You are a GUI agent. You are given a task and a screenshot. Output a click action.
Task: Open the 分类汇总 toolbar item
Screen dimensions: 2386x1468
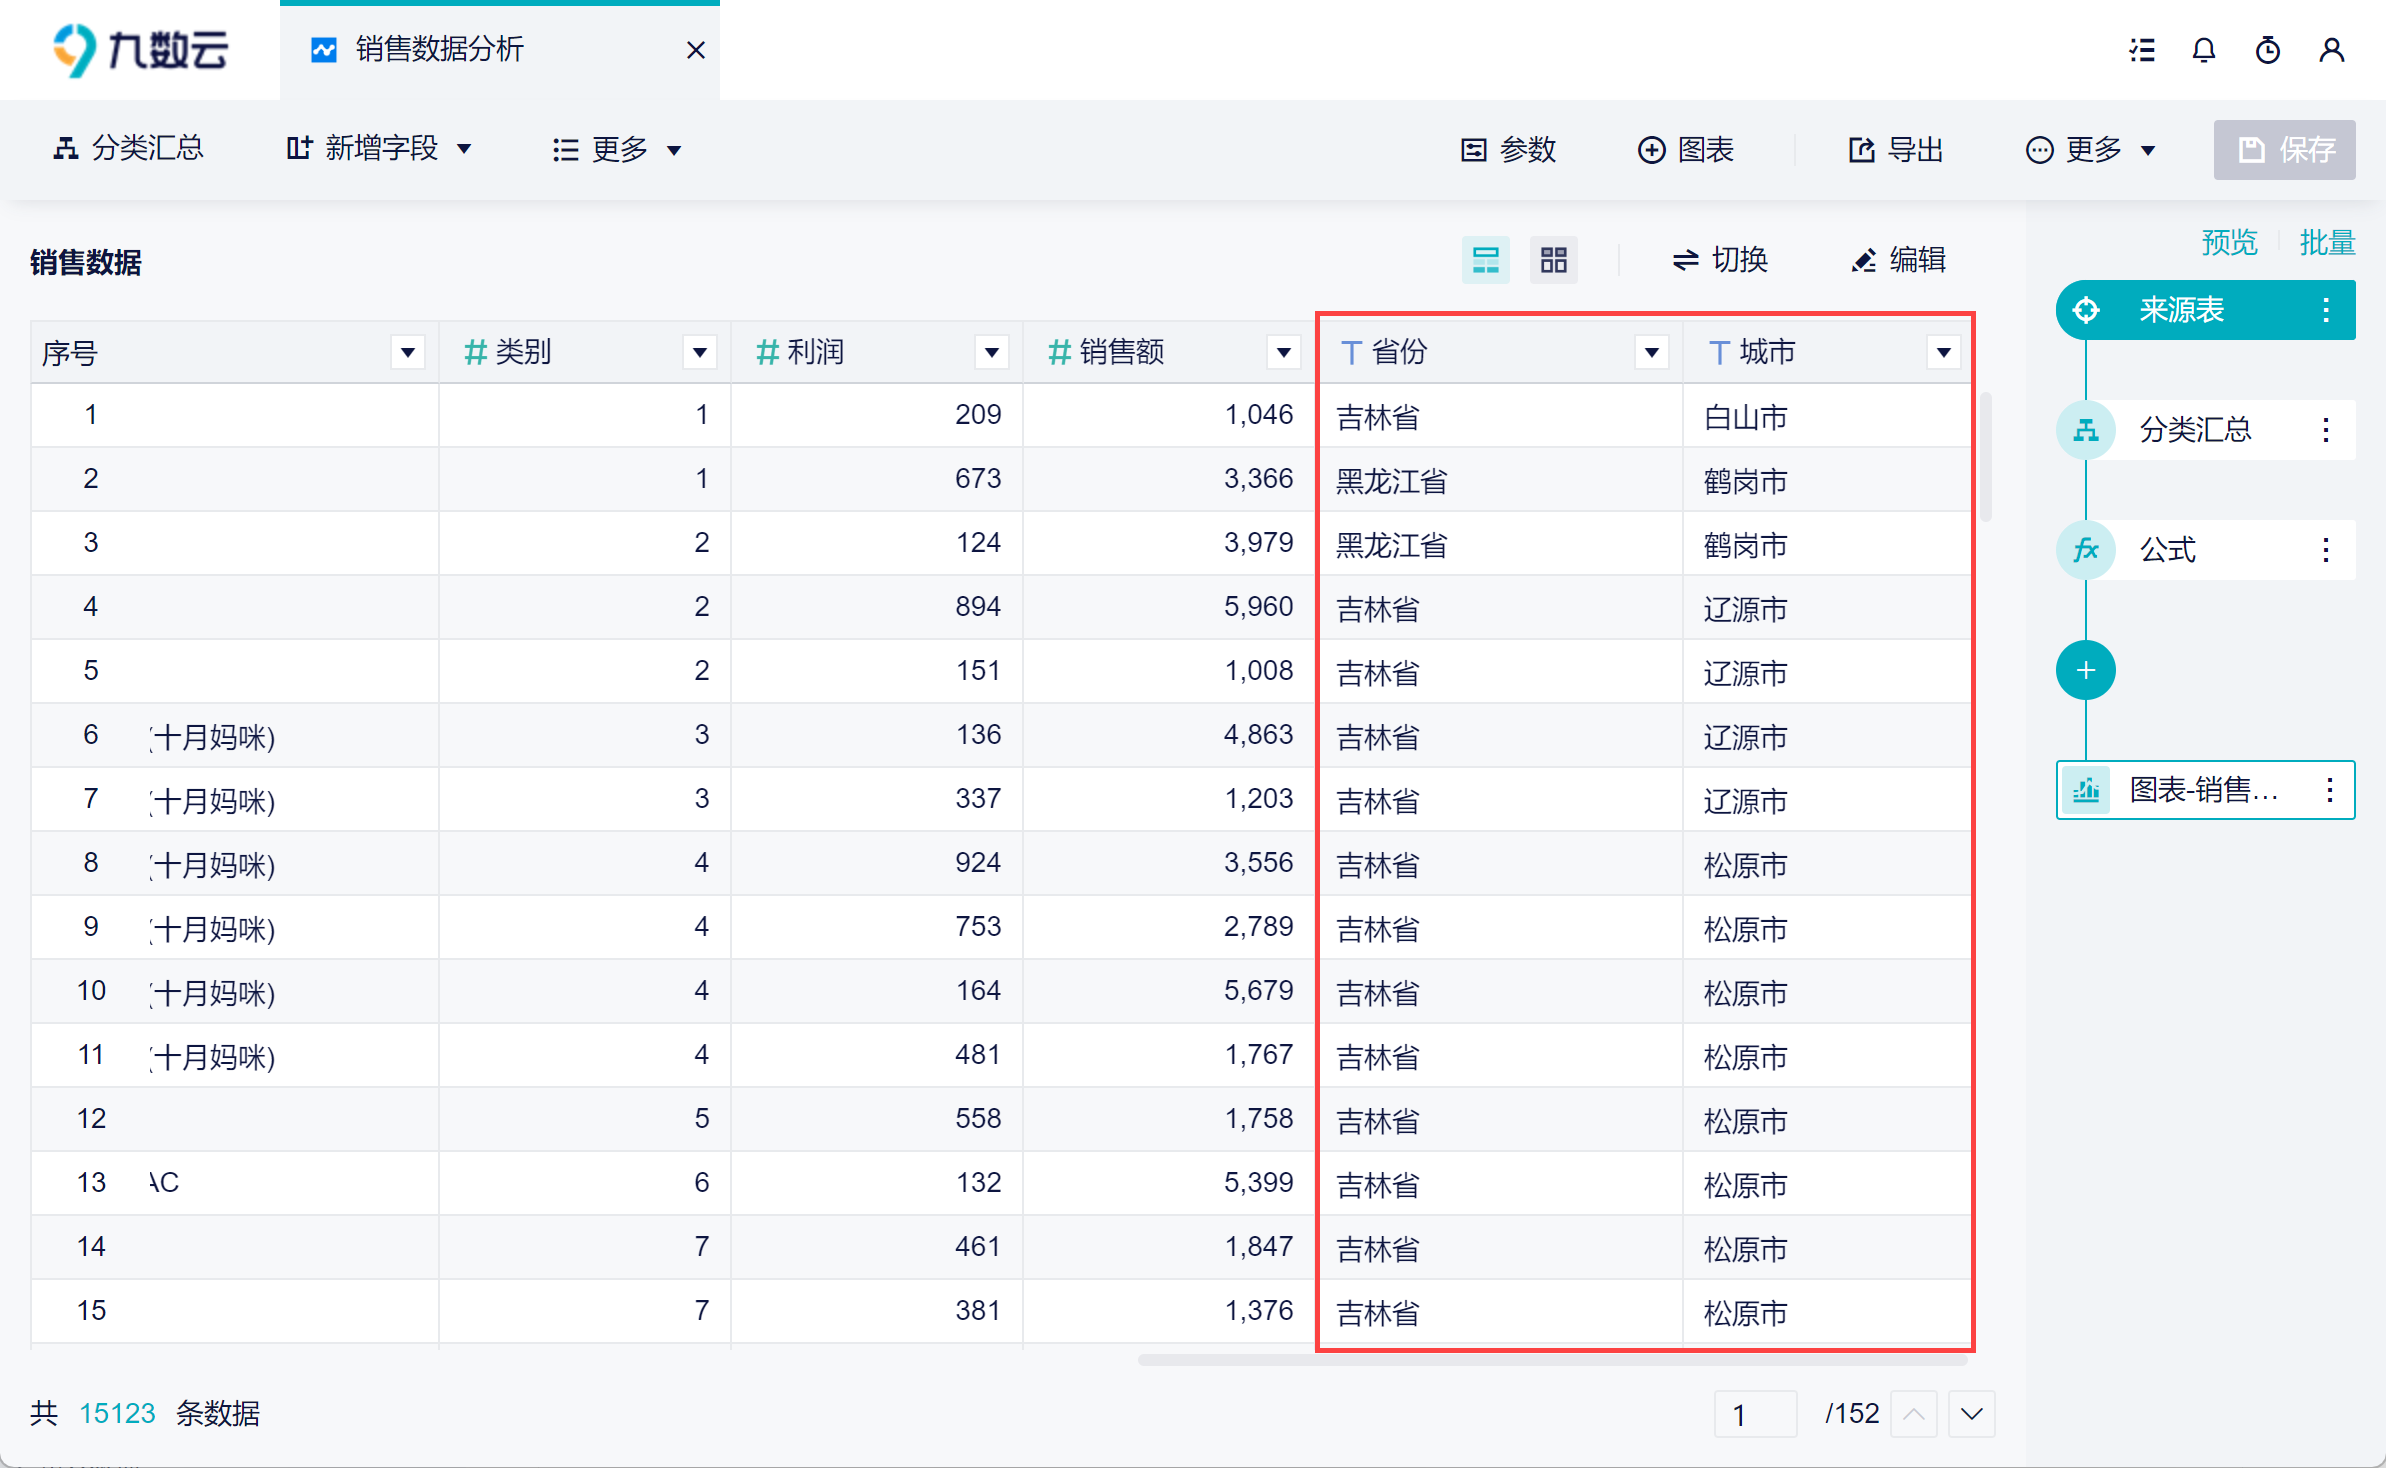[x=128, y=150]
